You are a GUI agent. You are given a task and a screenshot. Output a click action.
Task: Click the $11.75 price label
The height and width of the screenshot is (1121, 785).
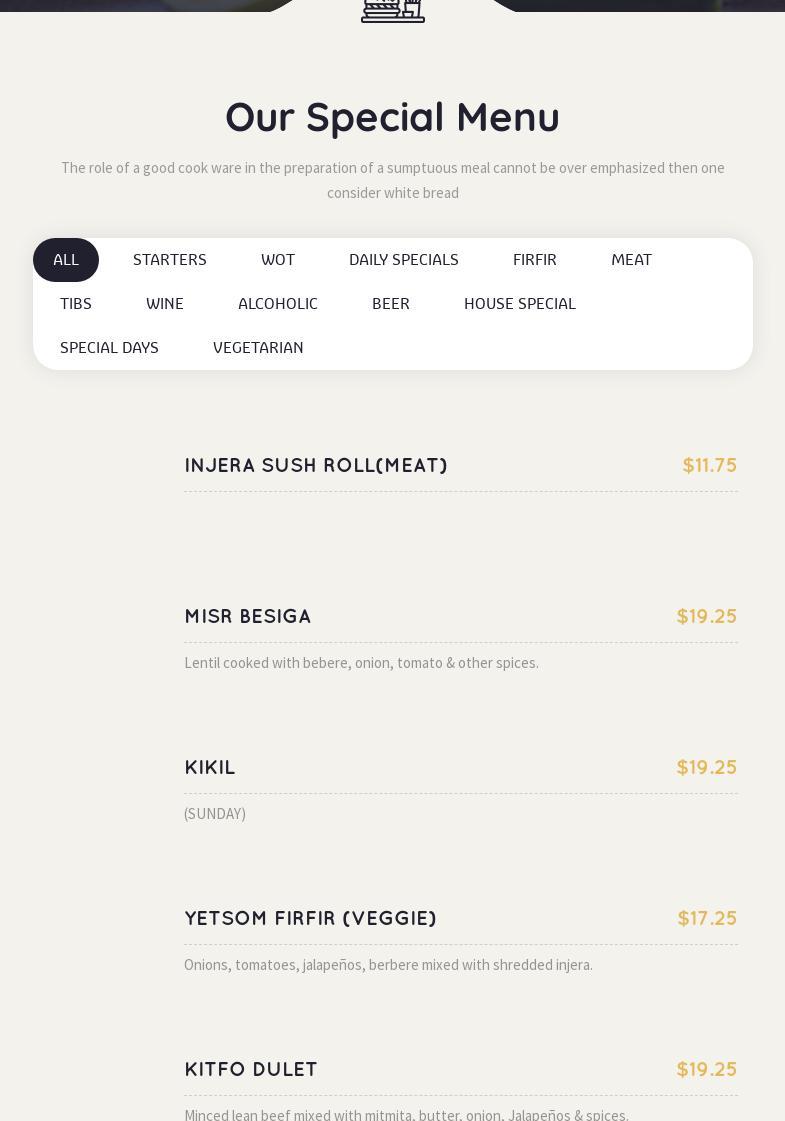709,465
